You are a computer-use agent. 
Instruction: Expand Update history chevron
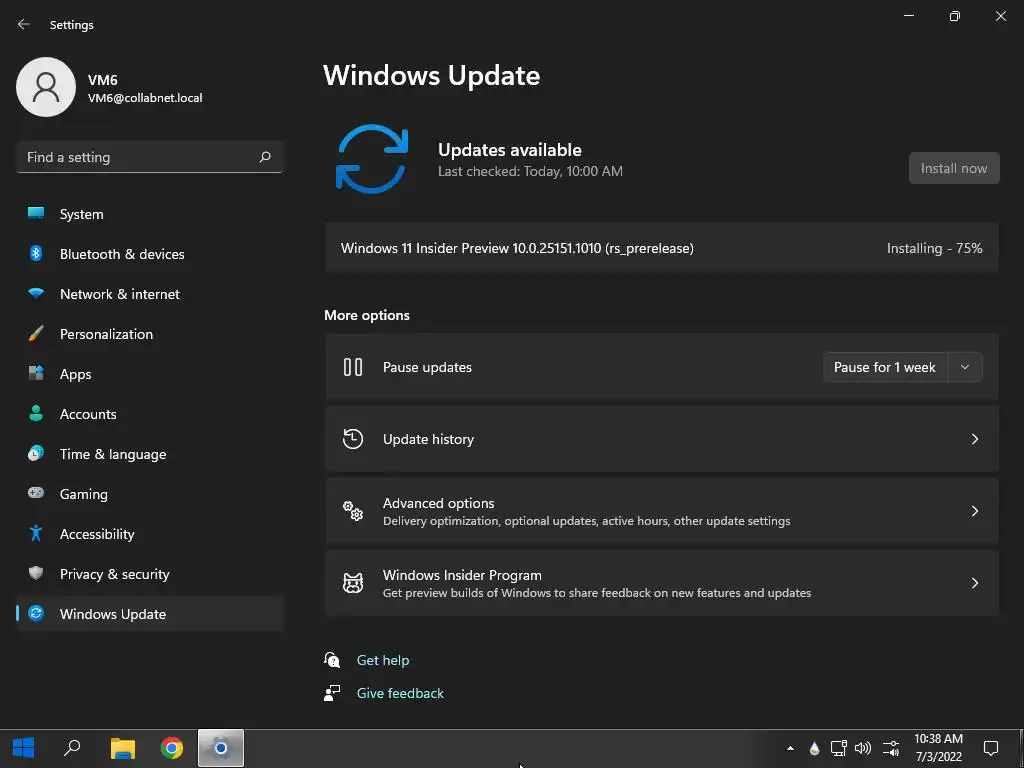point(974,439)
